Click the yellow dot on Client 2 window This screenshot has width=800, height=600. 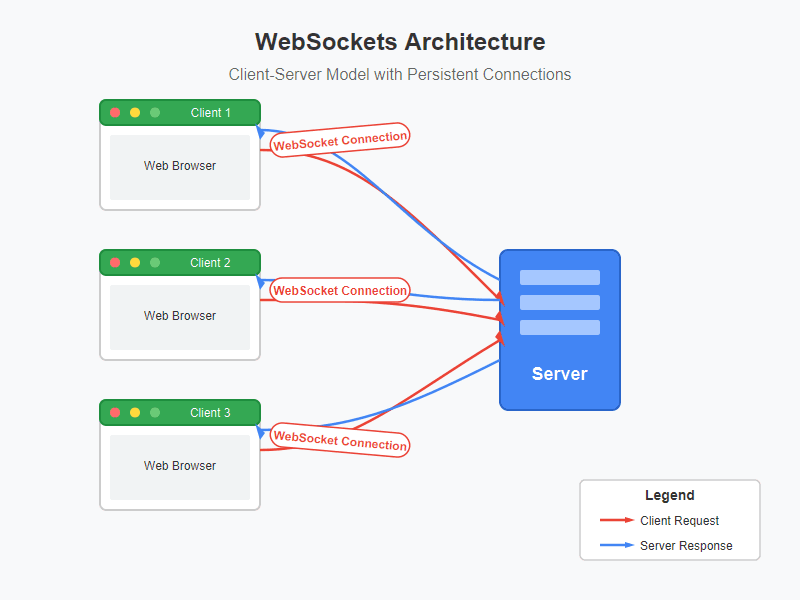[x=135, y=263]
